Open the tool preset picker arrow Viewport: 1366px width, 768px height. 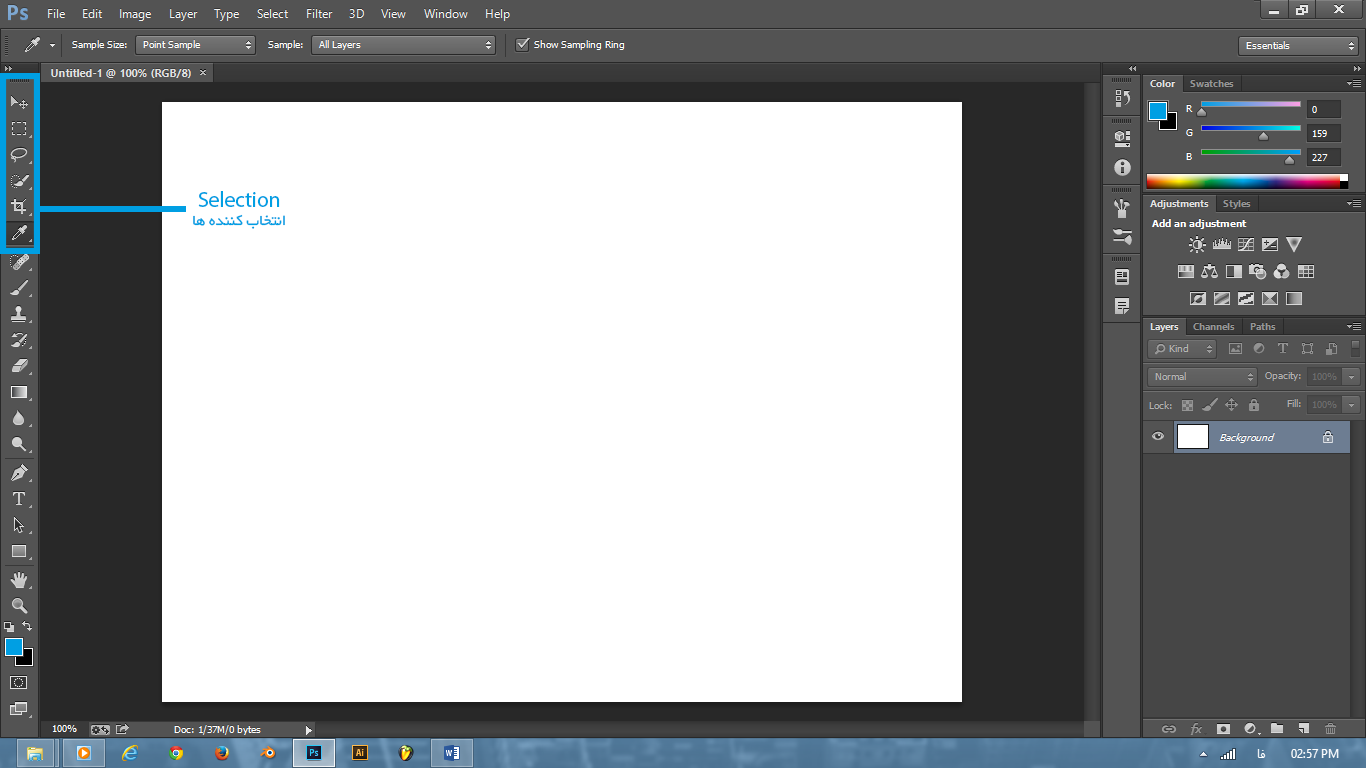tap(52, 45)
